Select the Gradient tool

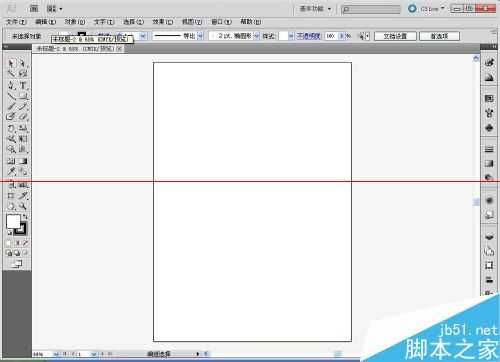click(x=23, y=161)
